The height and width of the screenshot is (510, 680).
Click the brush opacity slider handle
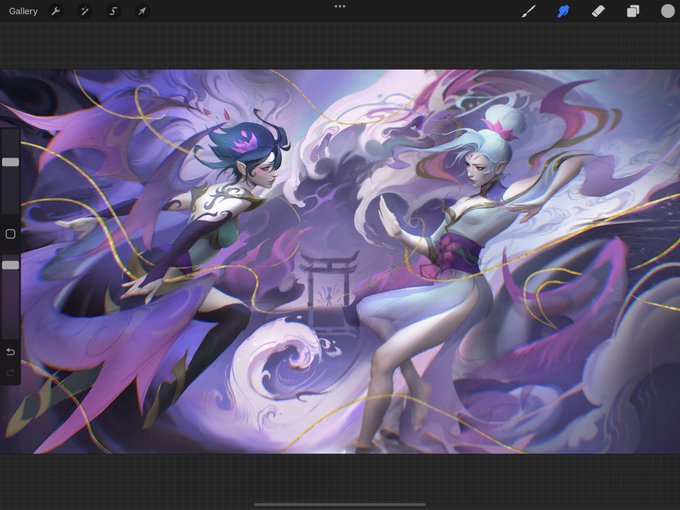click(10, 265)
